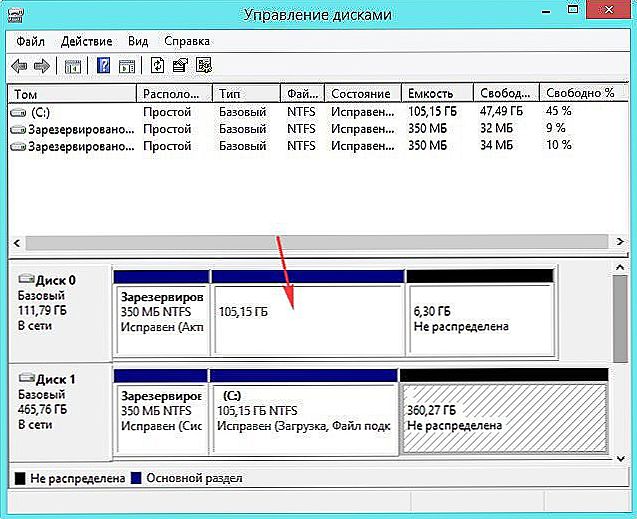Image resolution: width=637 pixels, height=519 pixels.
Task: Select Disk 0 unlabeled 105,15 ГБ partition
Action: (308, 313)
